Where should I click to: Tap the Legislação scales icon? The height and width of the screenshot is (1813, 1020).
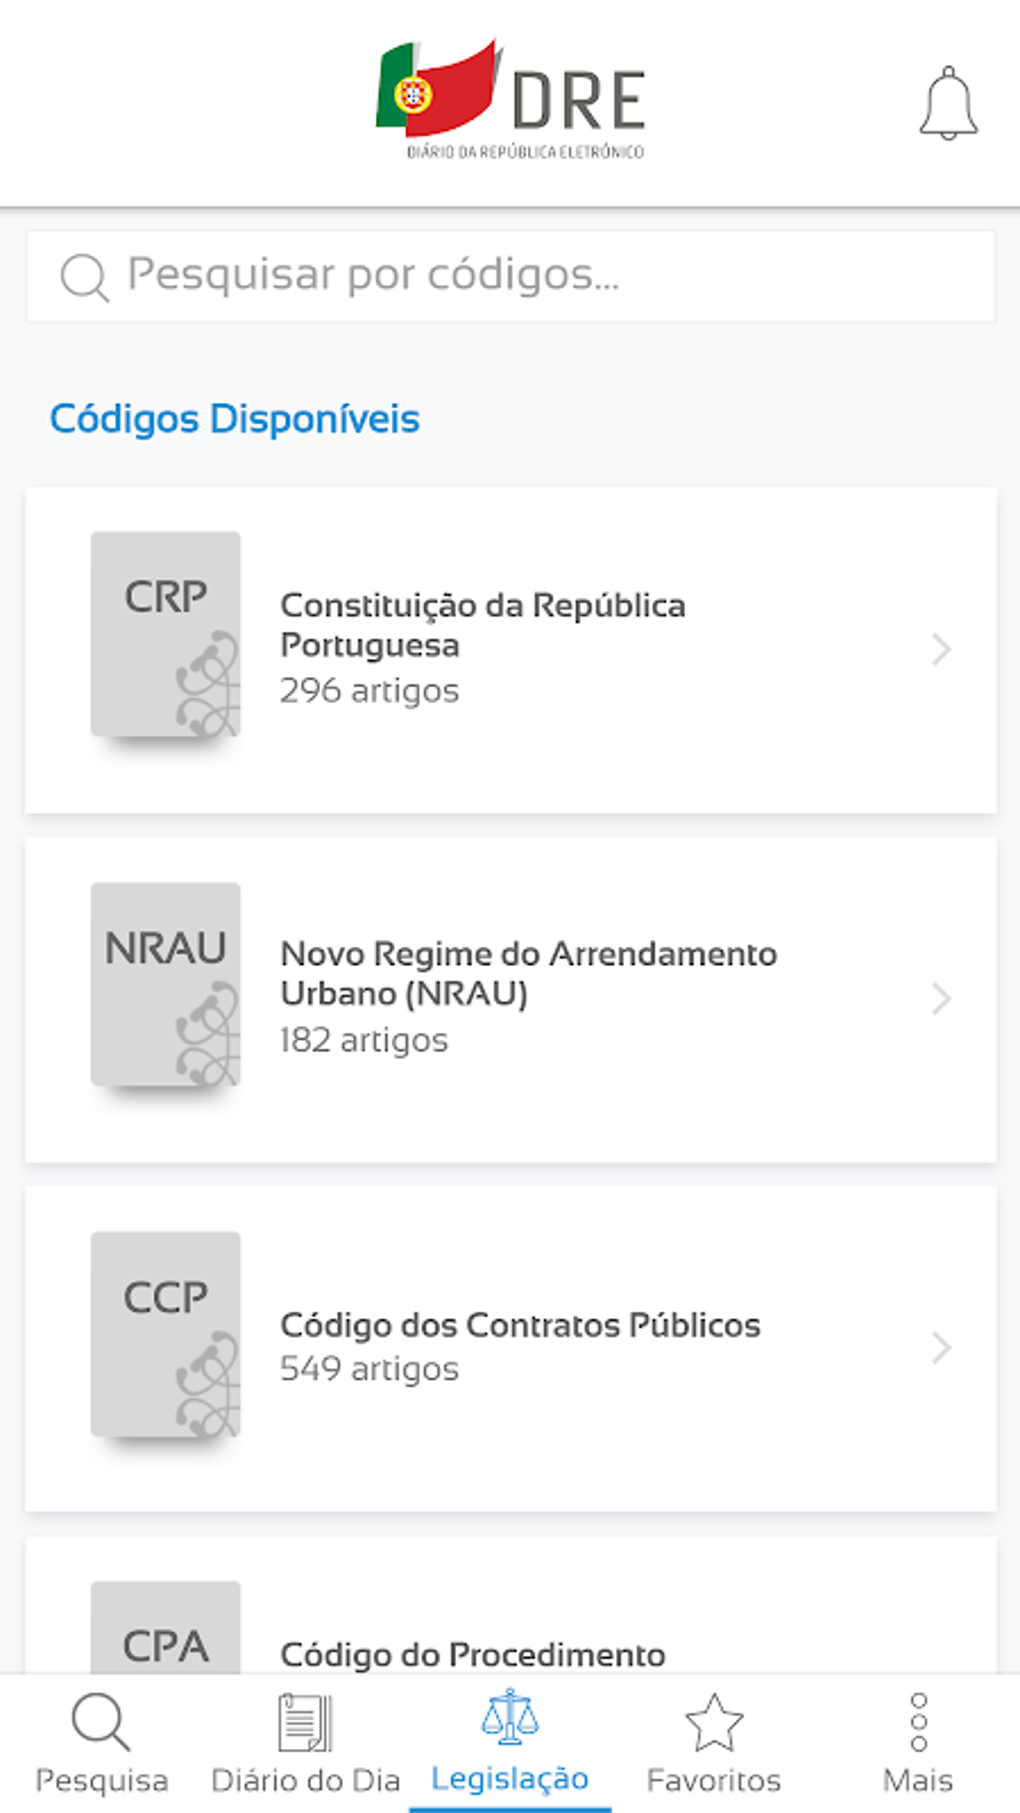pos(510,1716)
